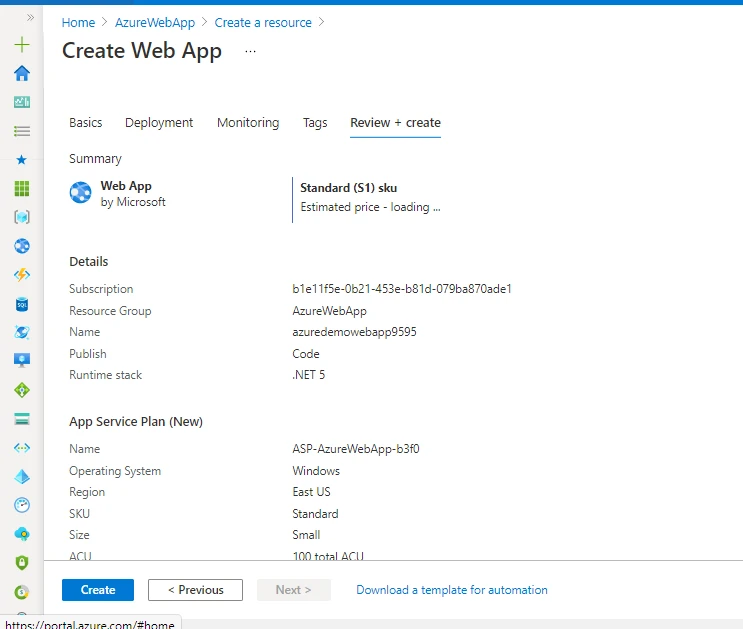Open the Security Center shield icon
The width and height of the screenshot is (743, 629).
[22, 563]
